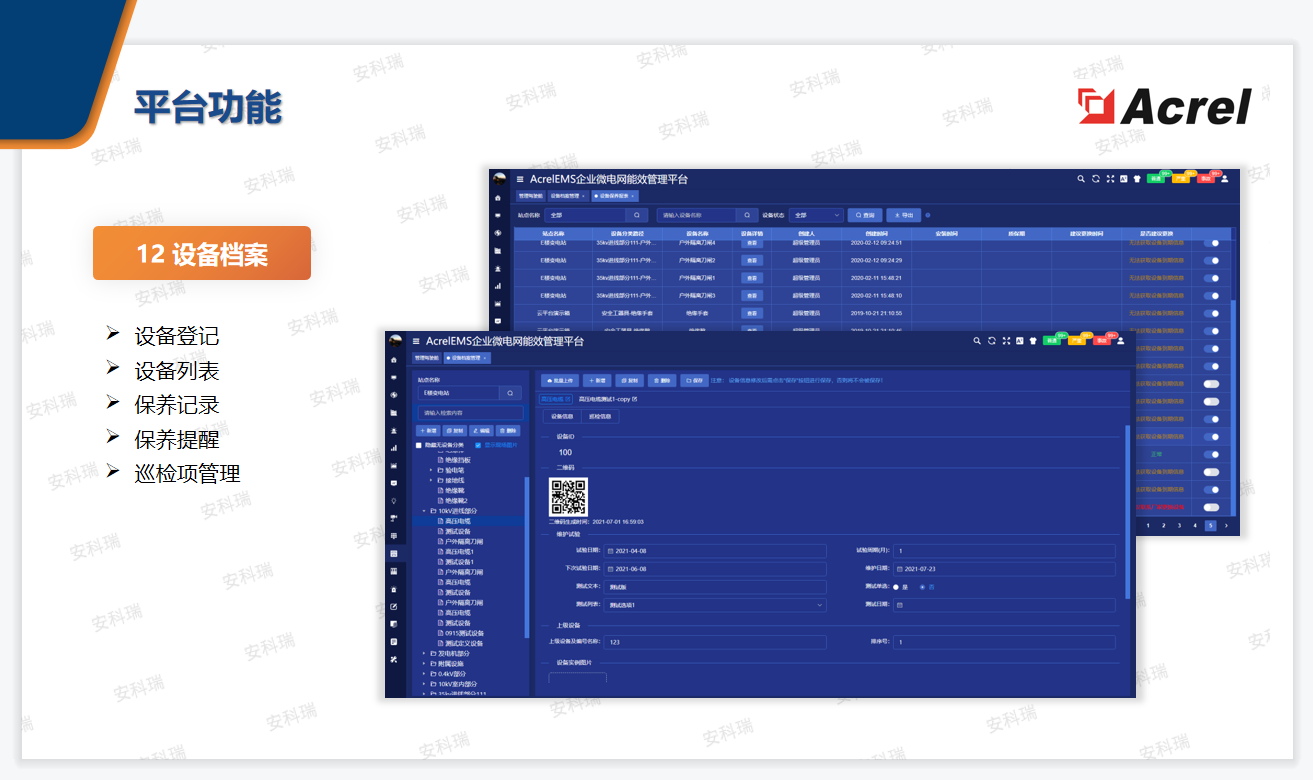Click the hamburger menu icon in the front window
Image resolution: width=1313 pixels, height=780 pixels.
click(416, 342)
